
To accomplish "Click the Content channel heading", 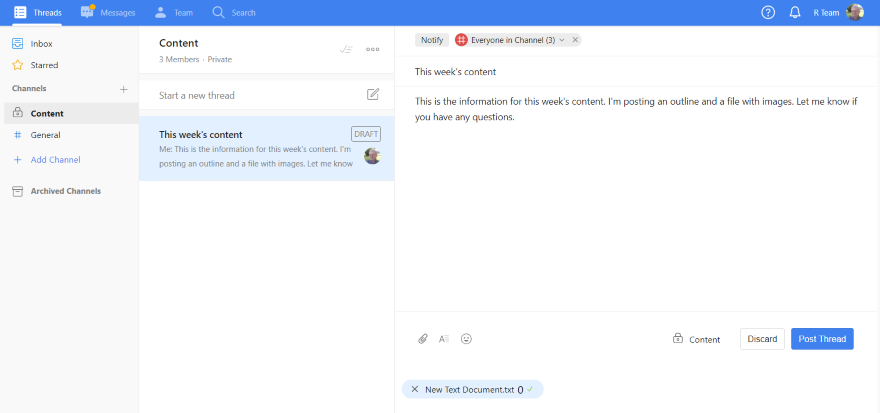I will (178, 43).
